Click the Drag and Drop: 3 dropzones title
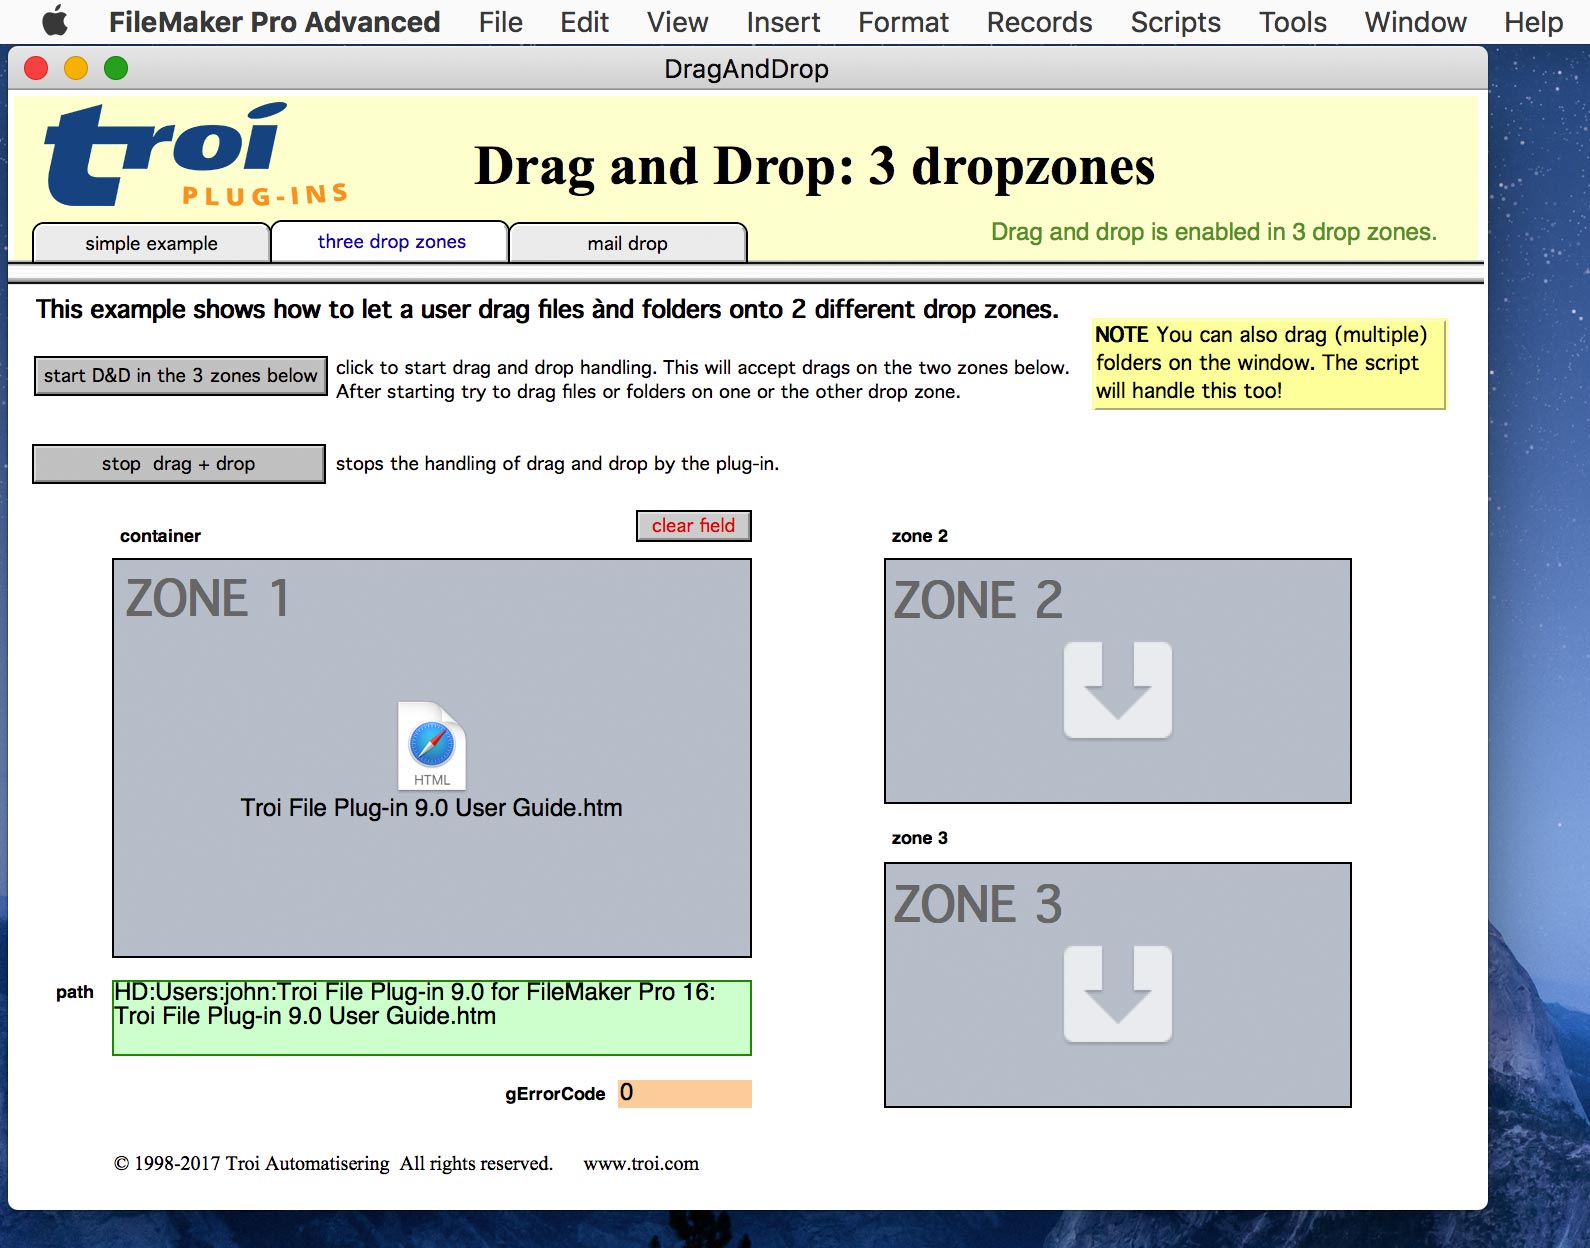Viewport: 1590px width, 1248px height. 814,167
